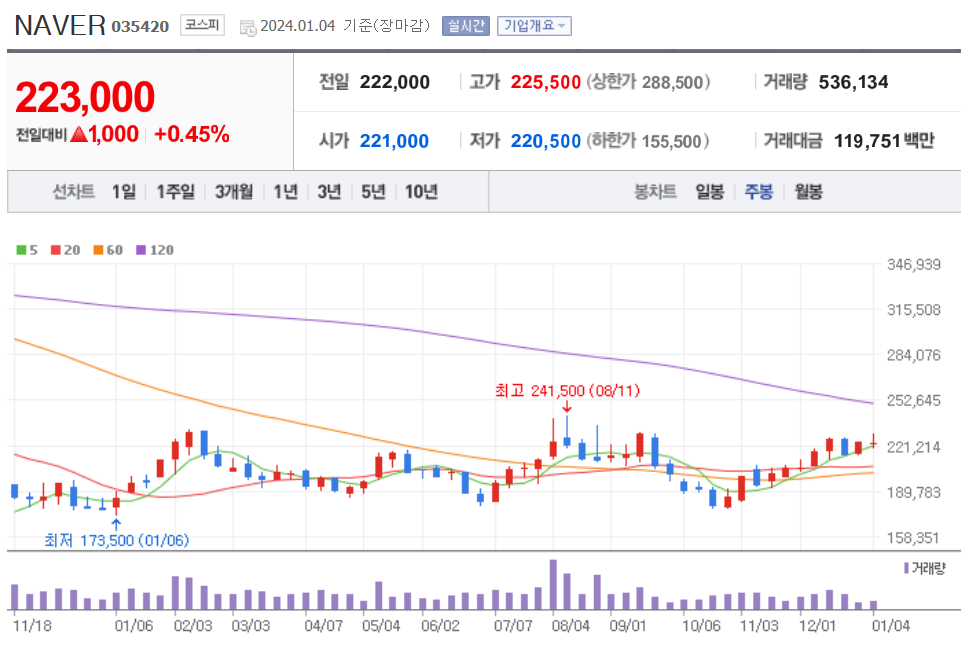Click the 선차트 line chart label

[74, 192]
